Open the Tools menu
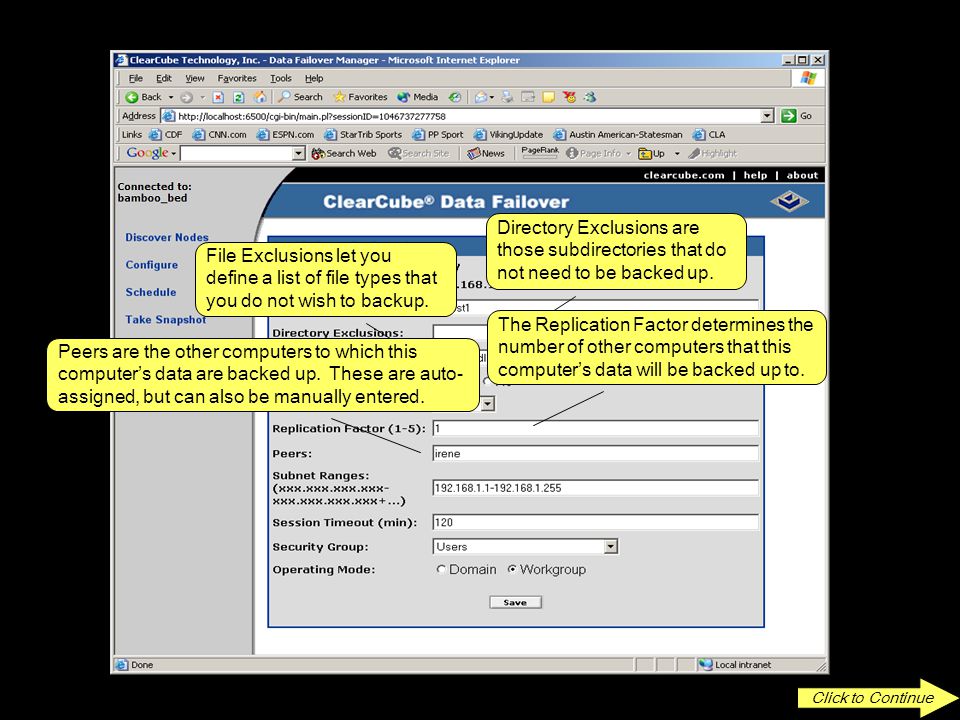This screenshot has width=960, height=720. pyautogui.click(x=281, y=78)
